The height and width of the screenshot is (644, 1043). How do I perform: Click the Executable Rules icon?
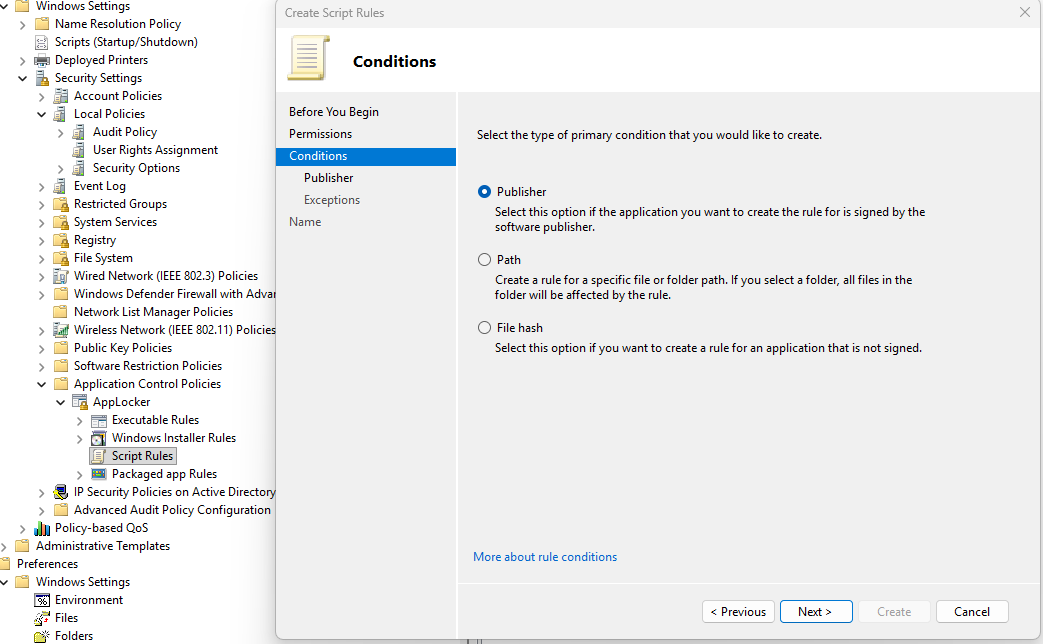[98, 420]
